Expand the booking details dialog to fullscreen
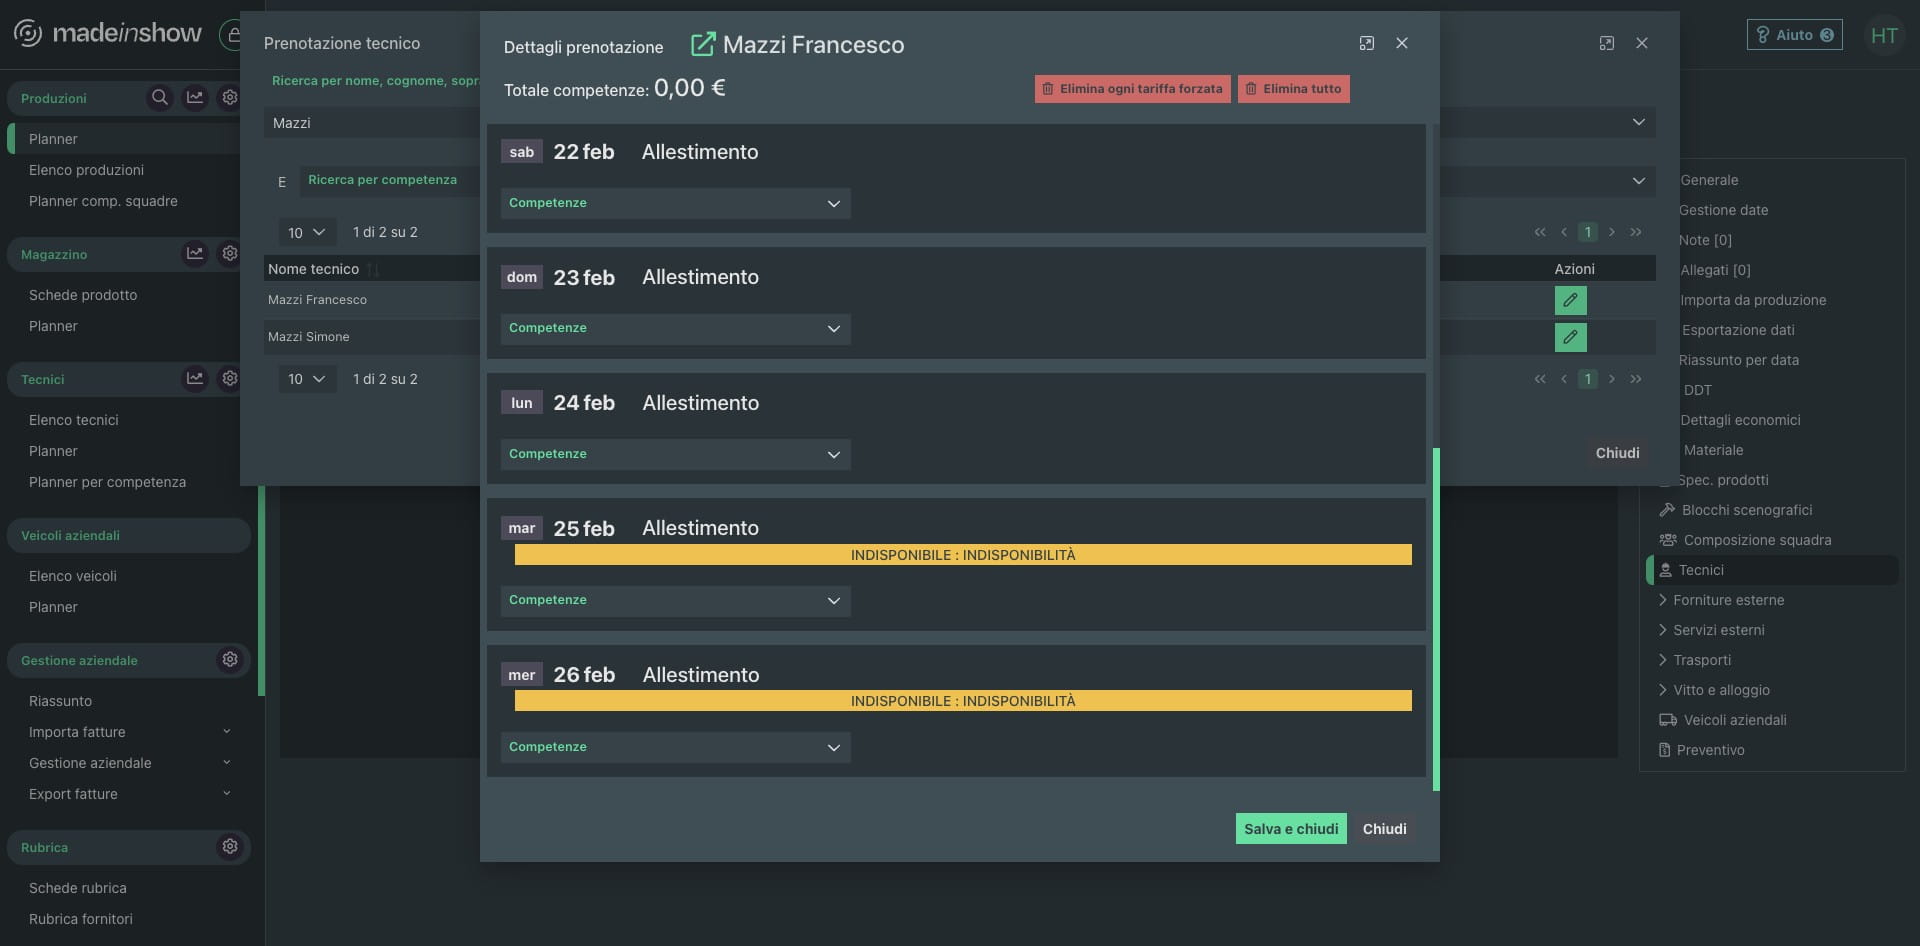 (x=1366, y=43)
